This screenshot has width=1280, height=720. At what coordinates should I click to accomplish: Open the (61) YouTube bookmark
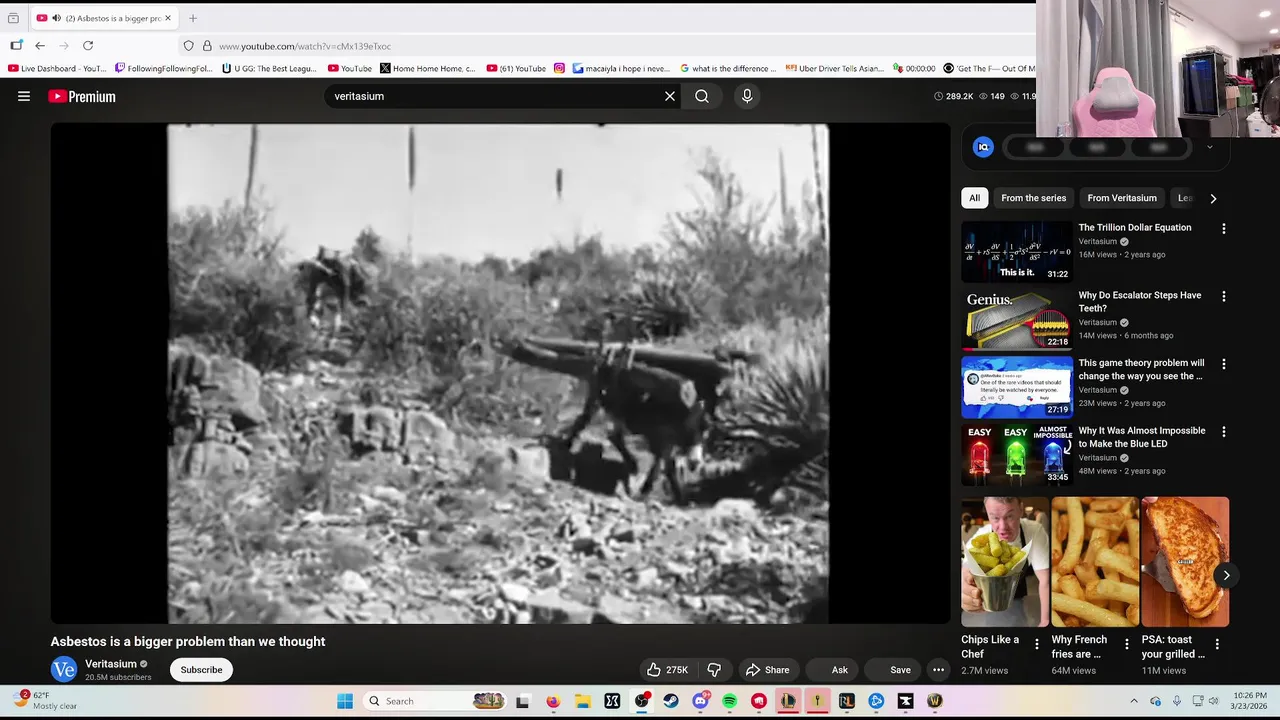[516, 69]
